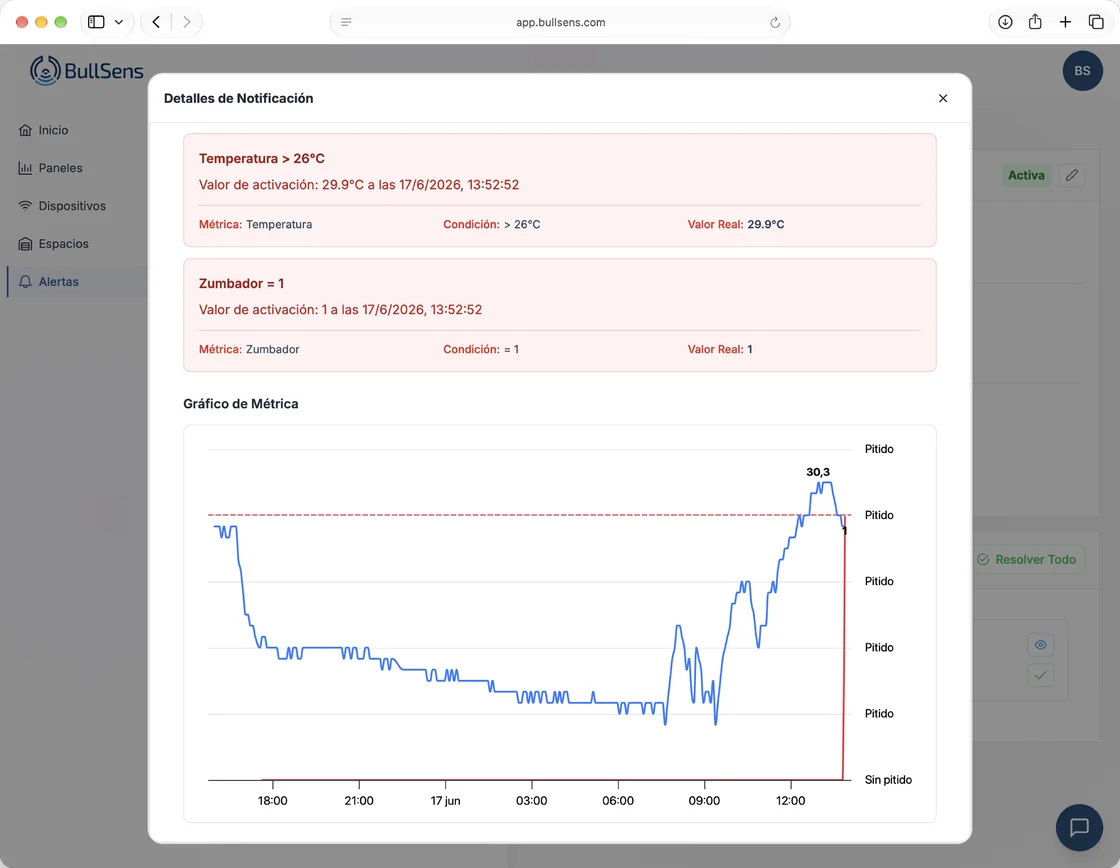Mark the alert resolved with the checkmark
Viewport: 1120px width, 868px height.
click(1041, 675)
